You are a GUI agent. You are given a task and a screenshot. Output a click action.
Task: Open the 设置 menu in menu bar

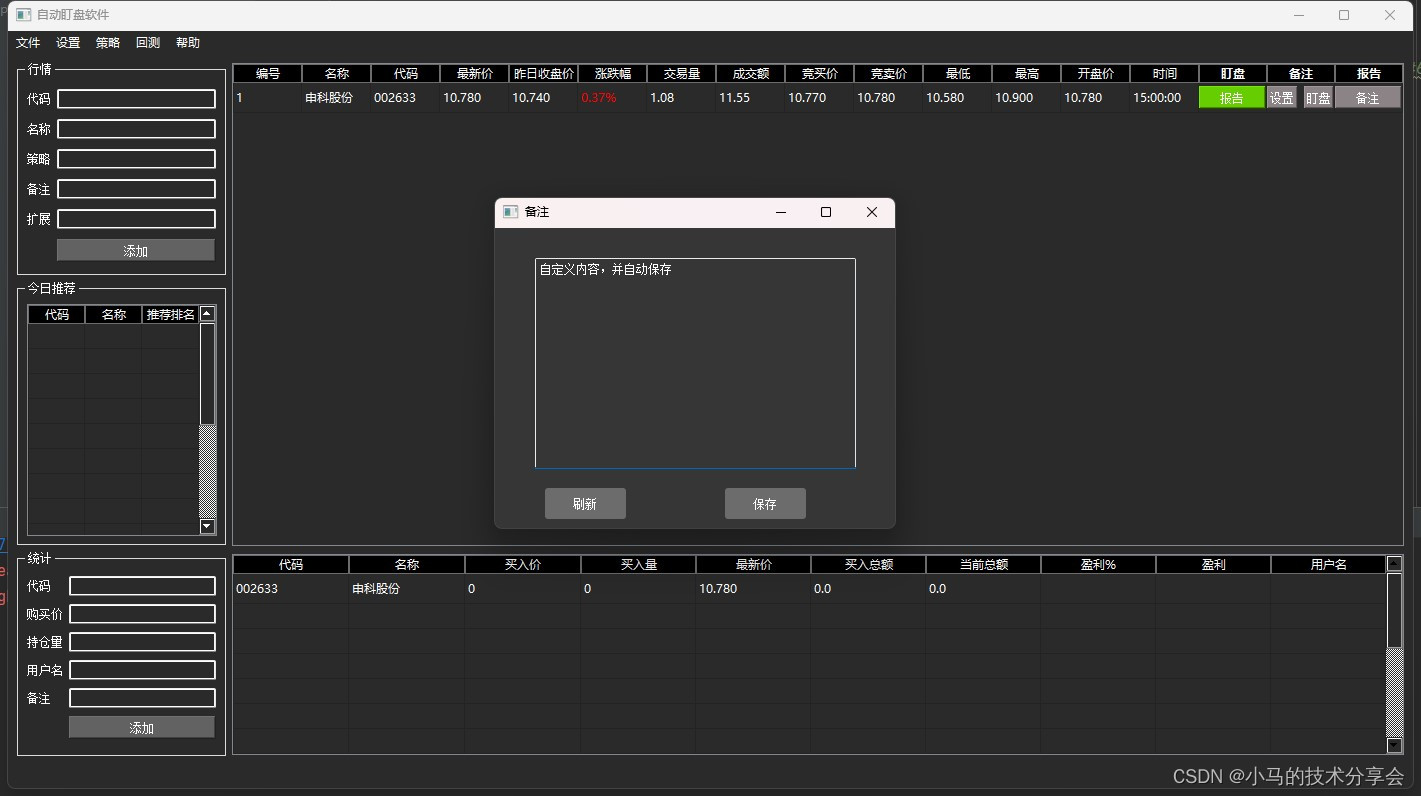coord(68,43)
